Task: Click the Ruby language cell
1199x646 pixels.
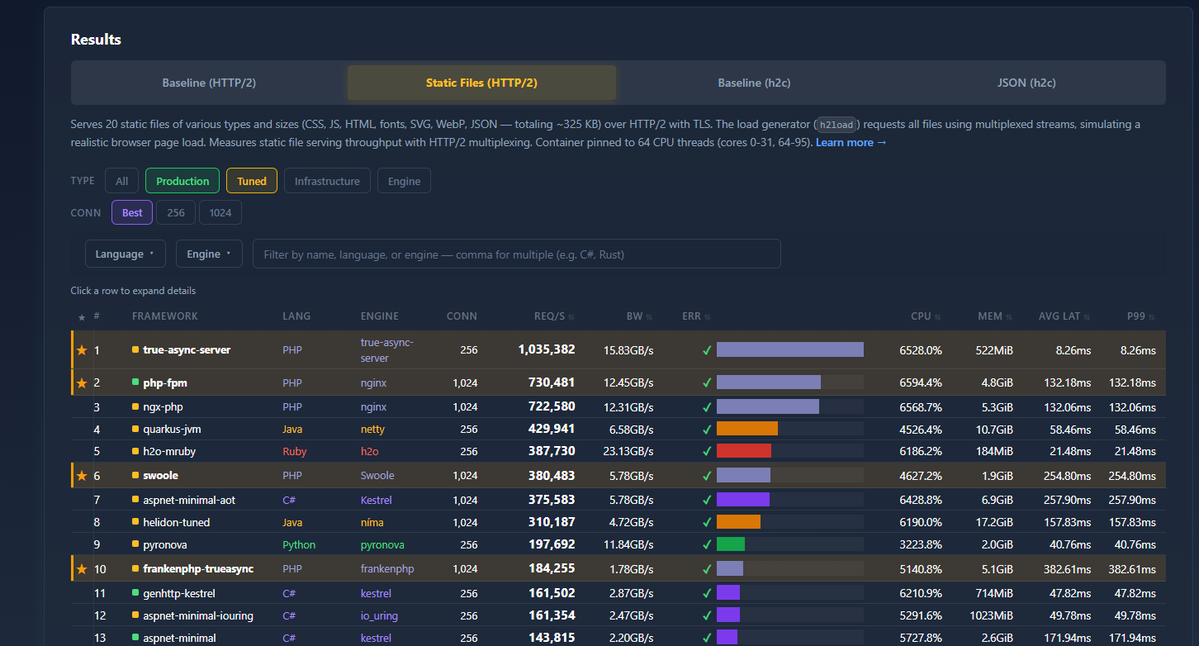Action: click(x=294, y=452)
